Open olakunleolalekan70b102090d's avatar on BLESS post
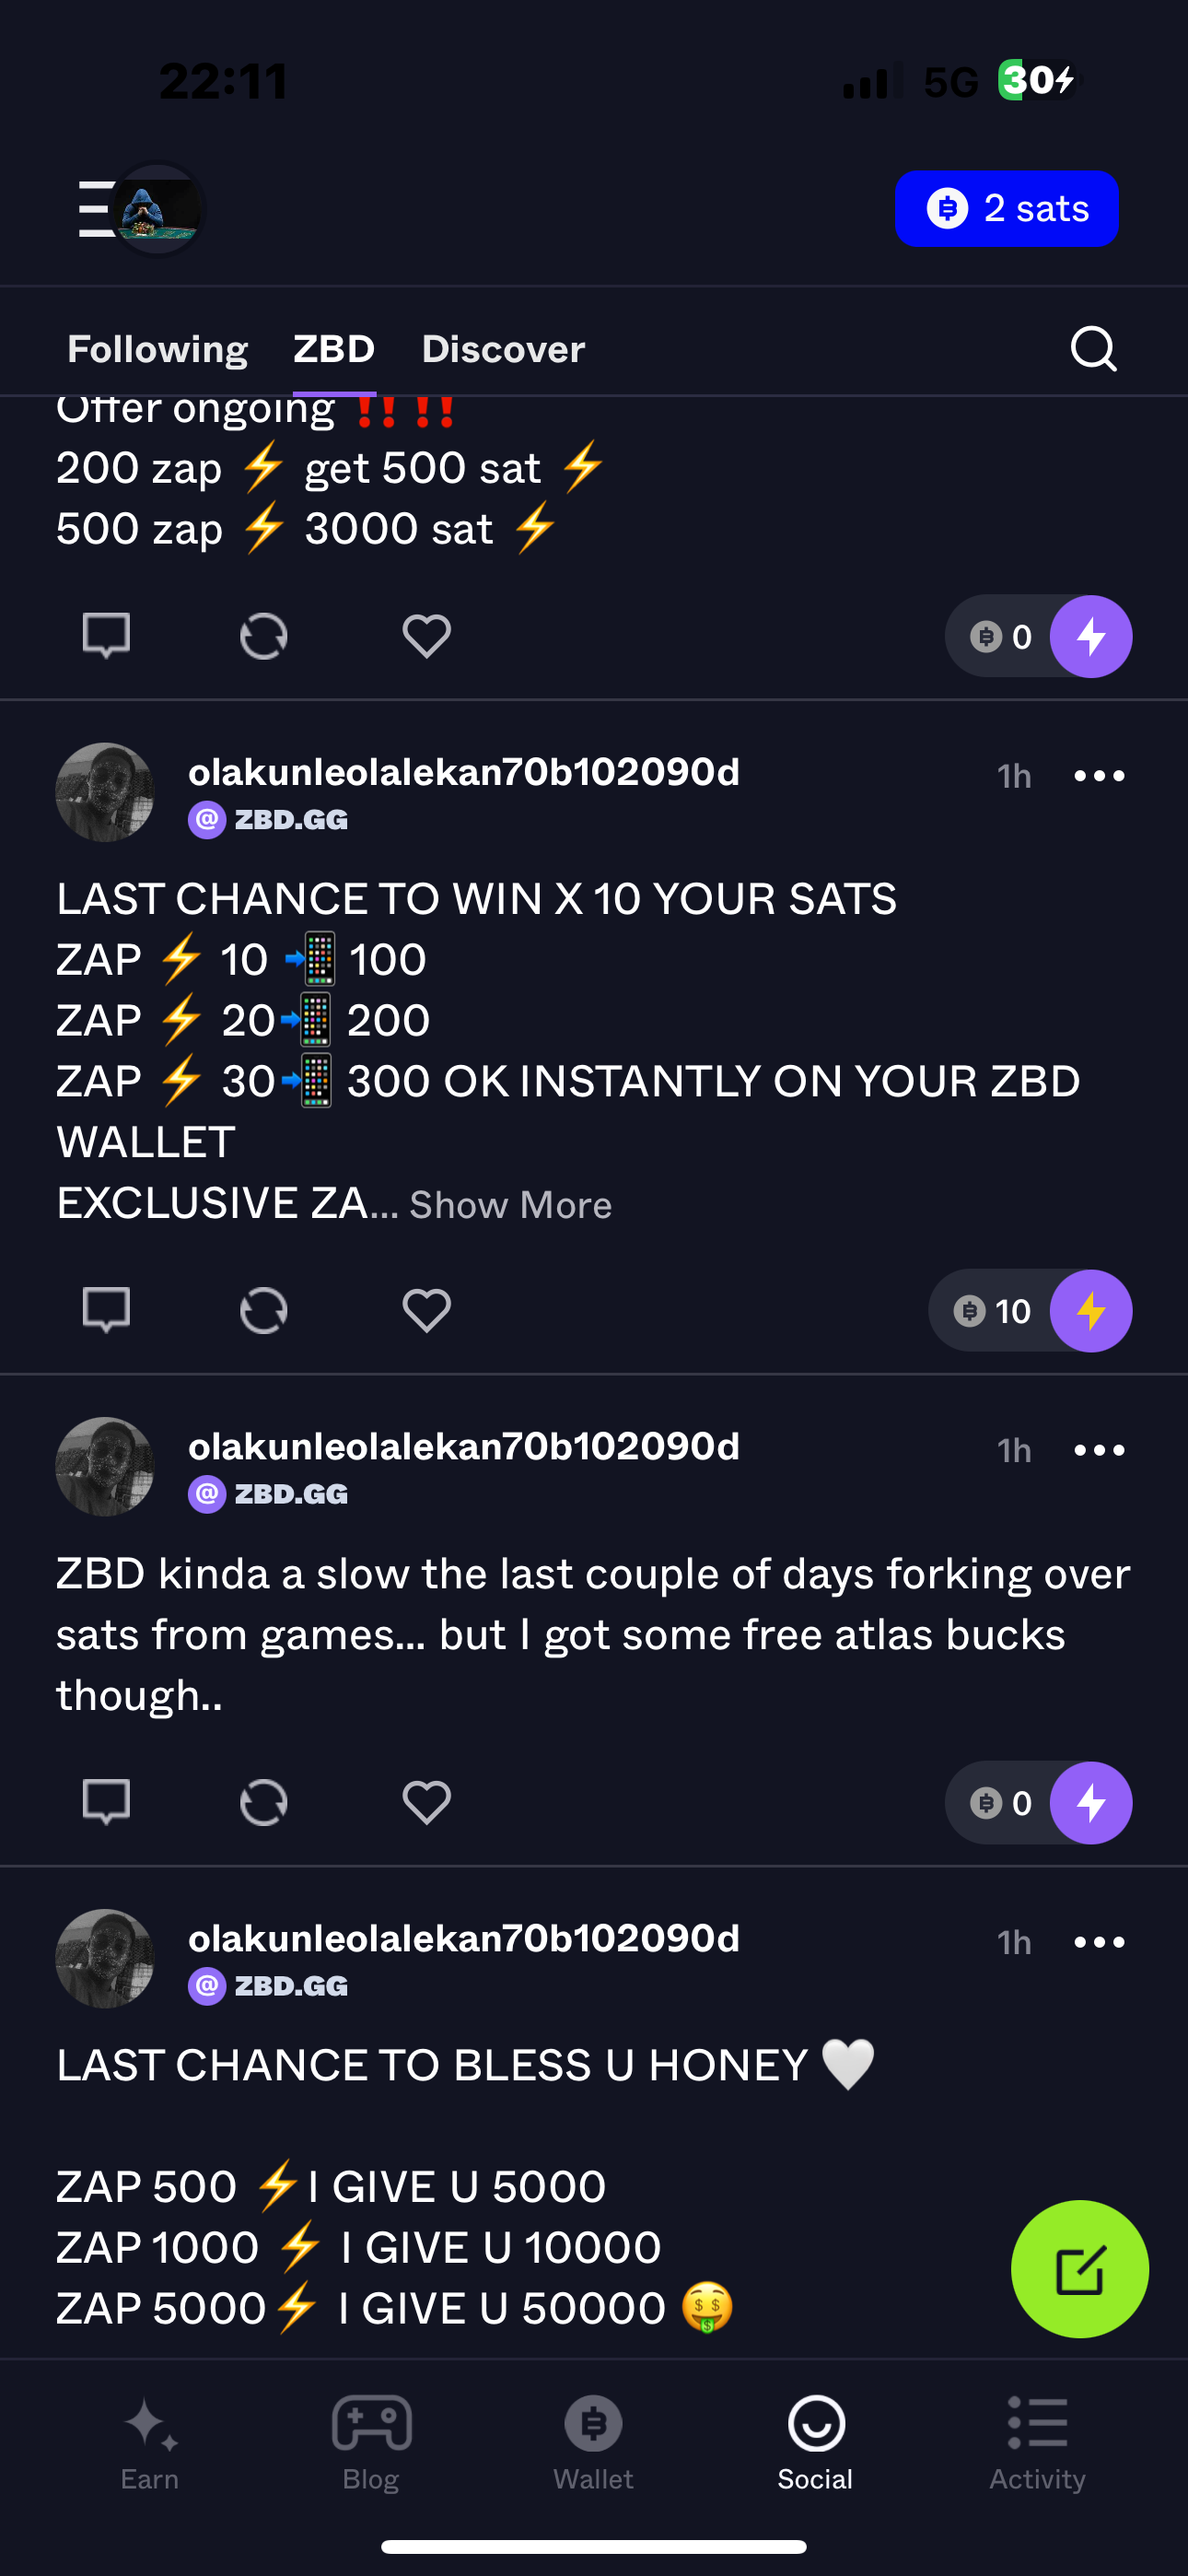 (x=105, y=1958)
